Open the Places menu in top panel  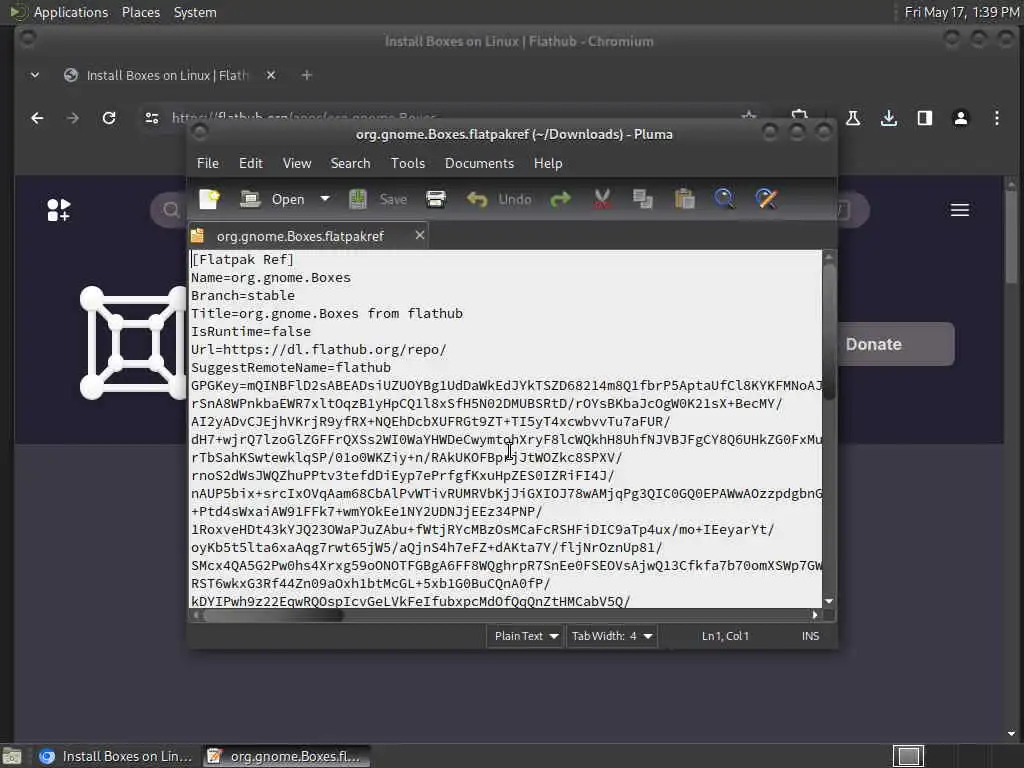[x=140, y=12]
